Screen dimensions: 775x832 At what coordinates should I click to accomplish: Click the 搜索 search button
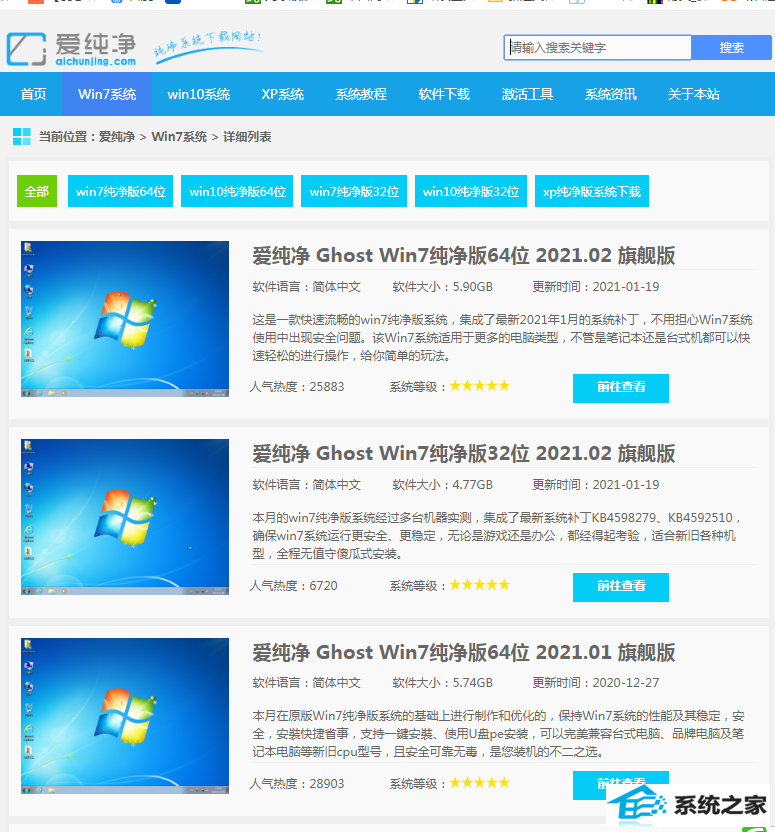[x=732, y=48]
